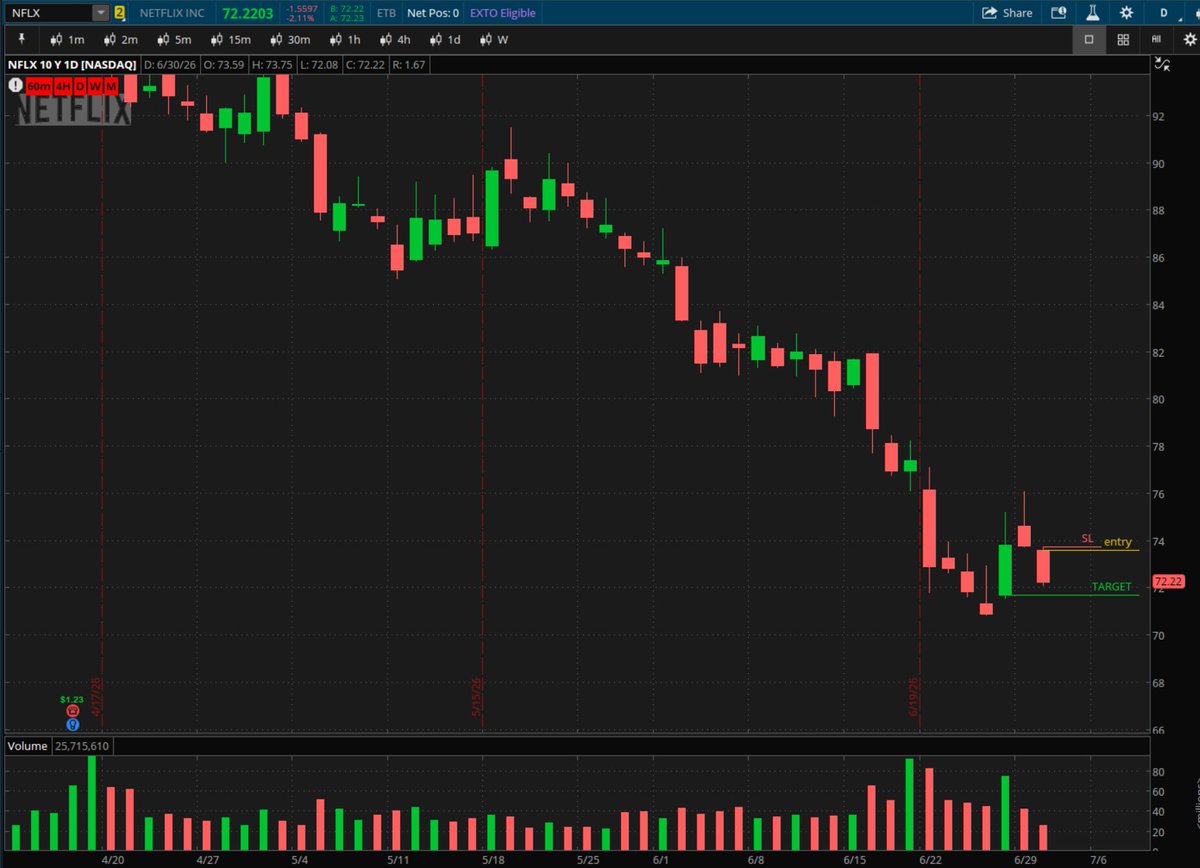1200x868 pixels.
Task: Open the chart info window icon
Action: pos(1059,13)
